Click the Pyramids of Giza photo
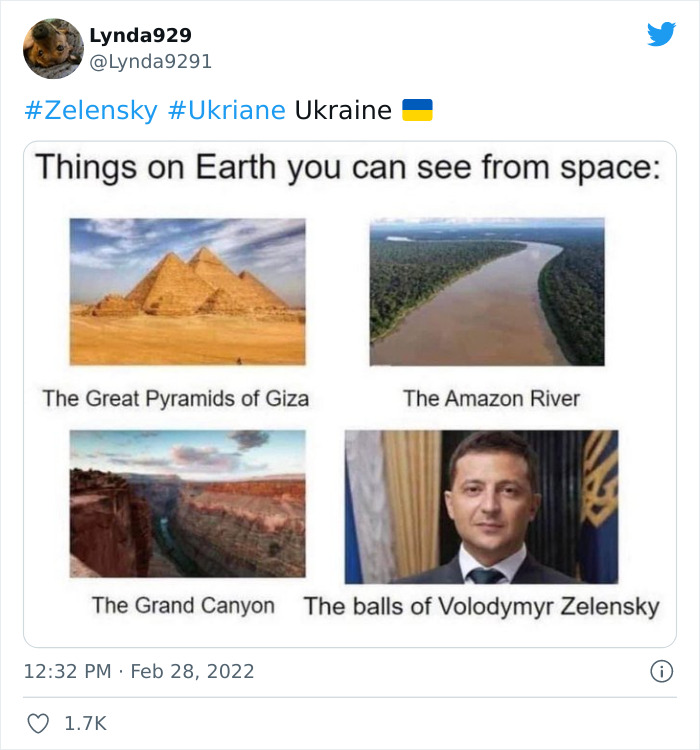This screenshot has width=700, height=750. point(187,291)
